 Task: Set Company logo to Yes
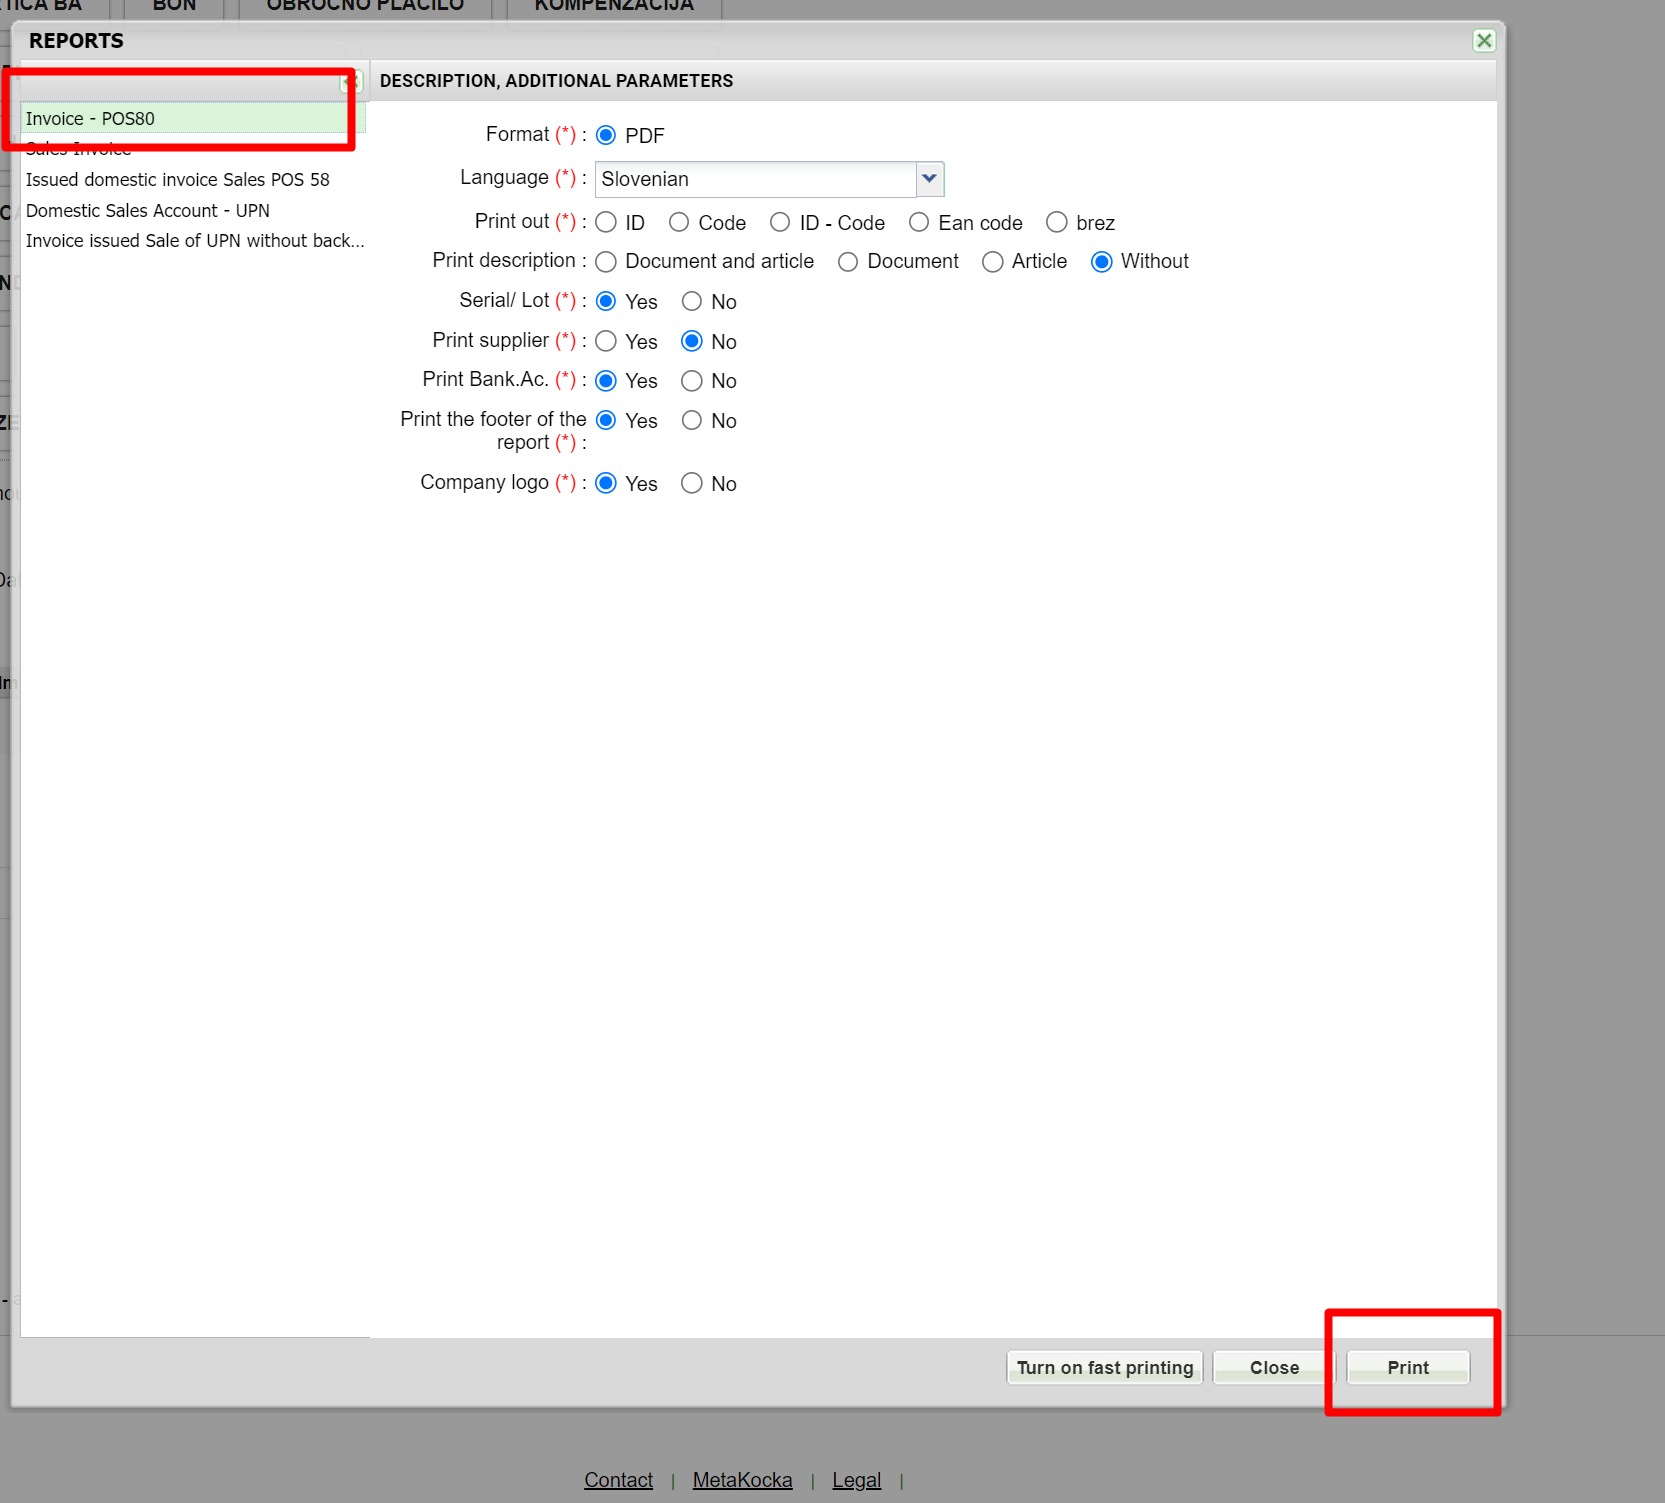pyautogui.click(x=606, y=483)
